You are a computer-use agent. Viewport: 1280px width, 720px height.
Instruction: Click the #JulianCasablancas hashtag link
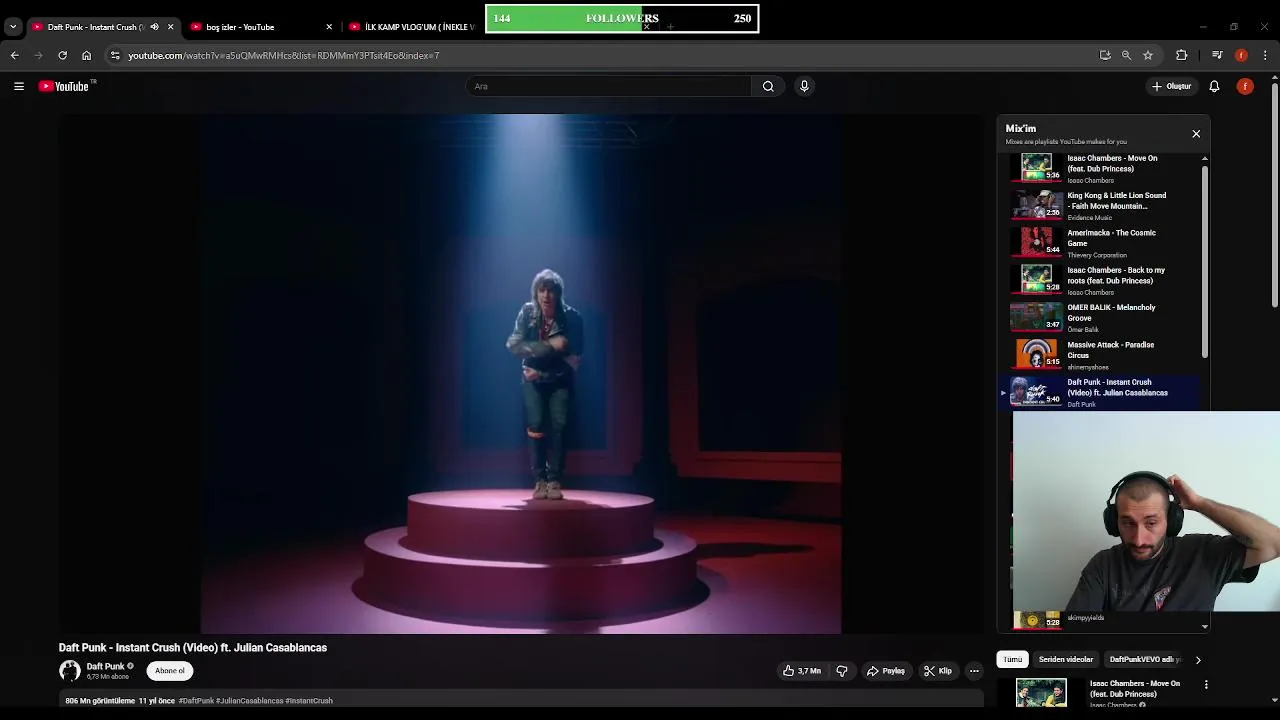[250, 701]
